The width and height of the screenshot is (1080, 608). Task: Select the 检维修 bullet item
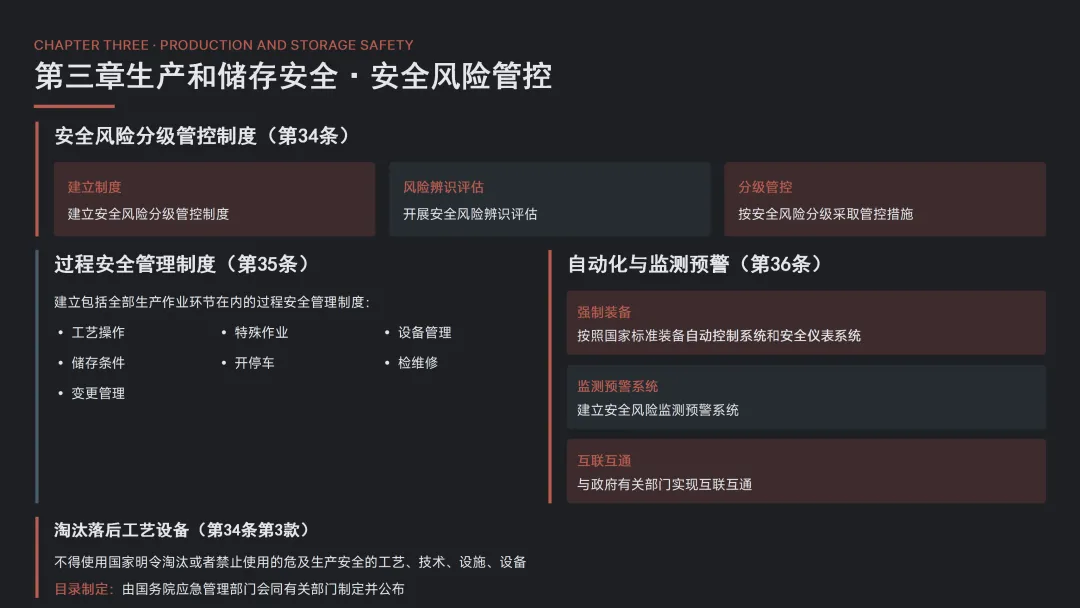(417, 363)
